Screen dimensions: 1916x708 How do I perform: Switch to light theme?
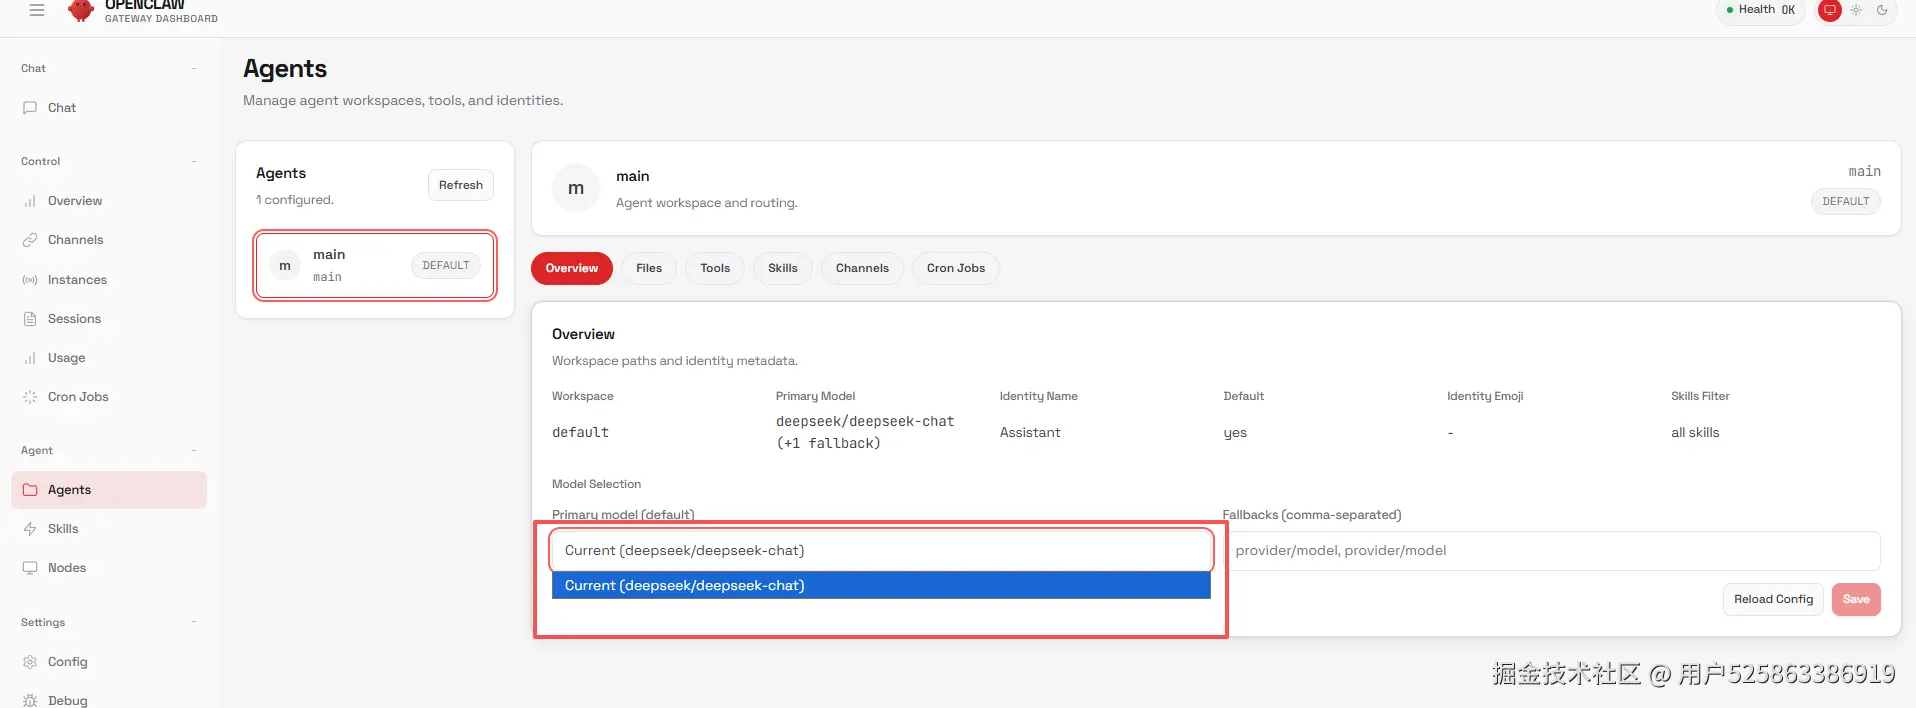point(1856,10)
